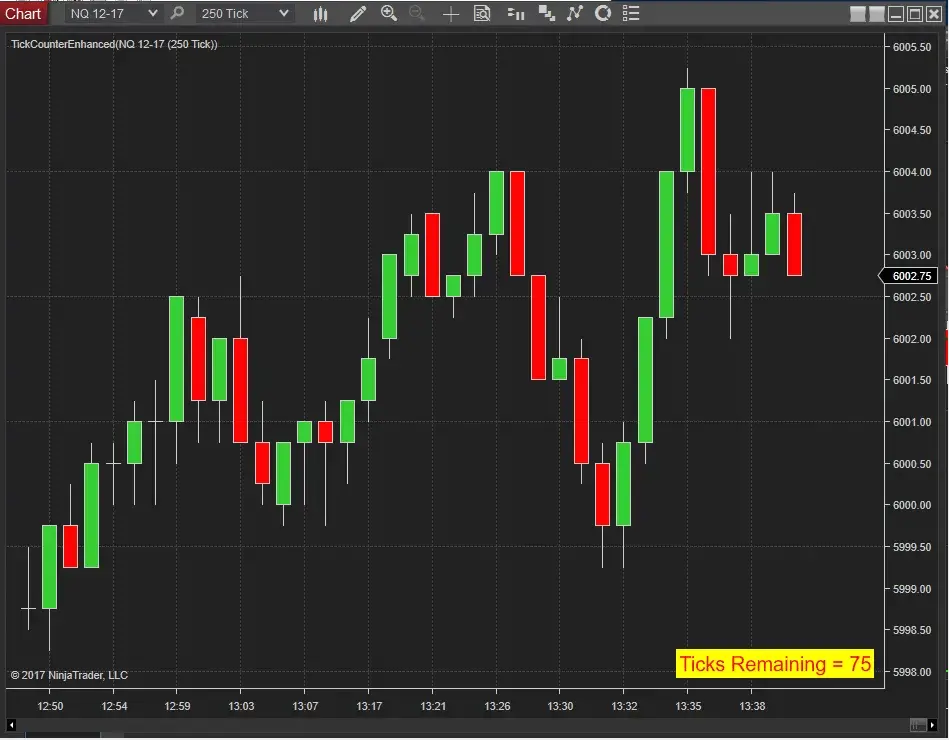949x740 pixels.
Task: Click the 13:35 time axis label
Action: point(688,706)
